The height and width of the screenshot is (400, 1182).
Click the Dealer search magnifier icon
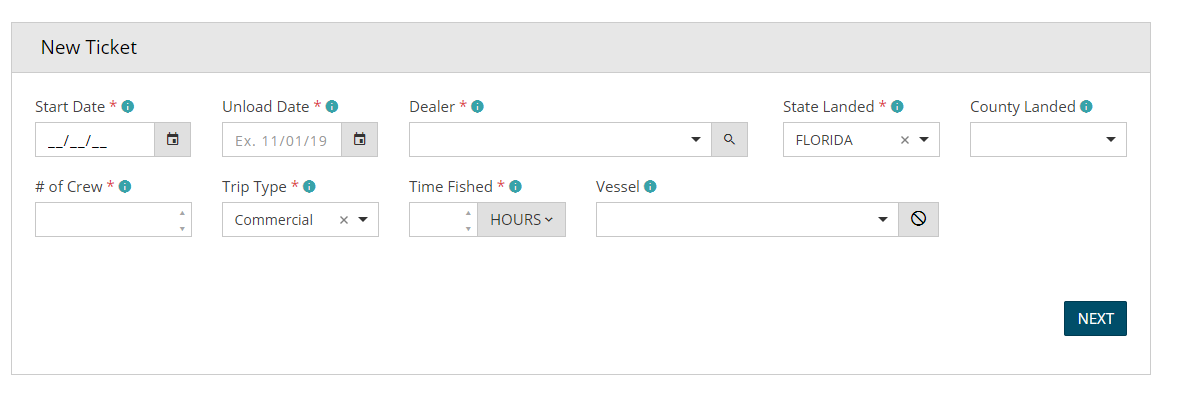[729, 140]
